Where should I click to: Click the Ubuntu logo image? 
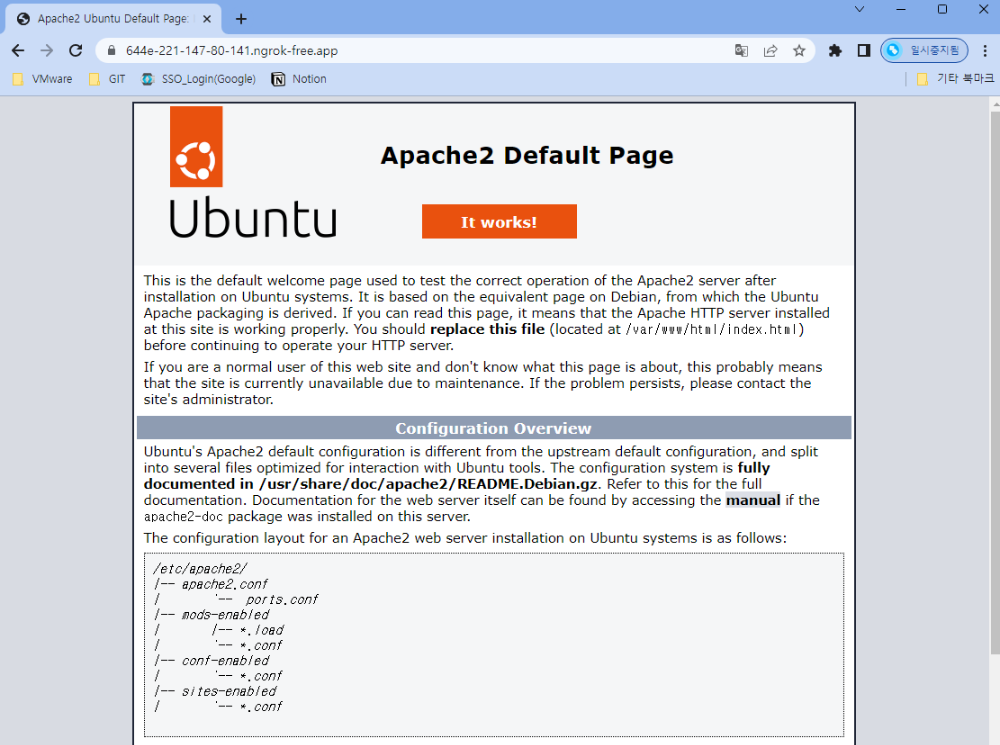[253, 172]
